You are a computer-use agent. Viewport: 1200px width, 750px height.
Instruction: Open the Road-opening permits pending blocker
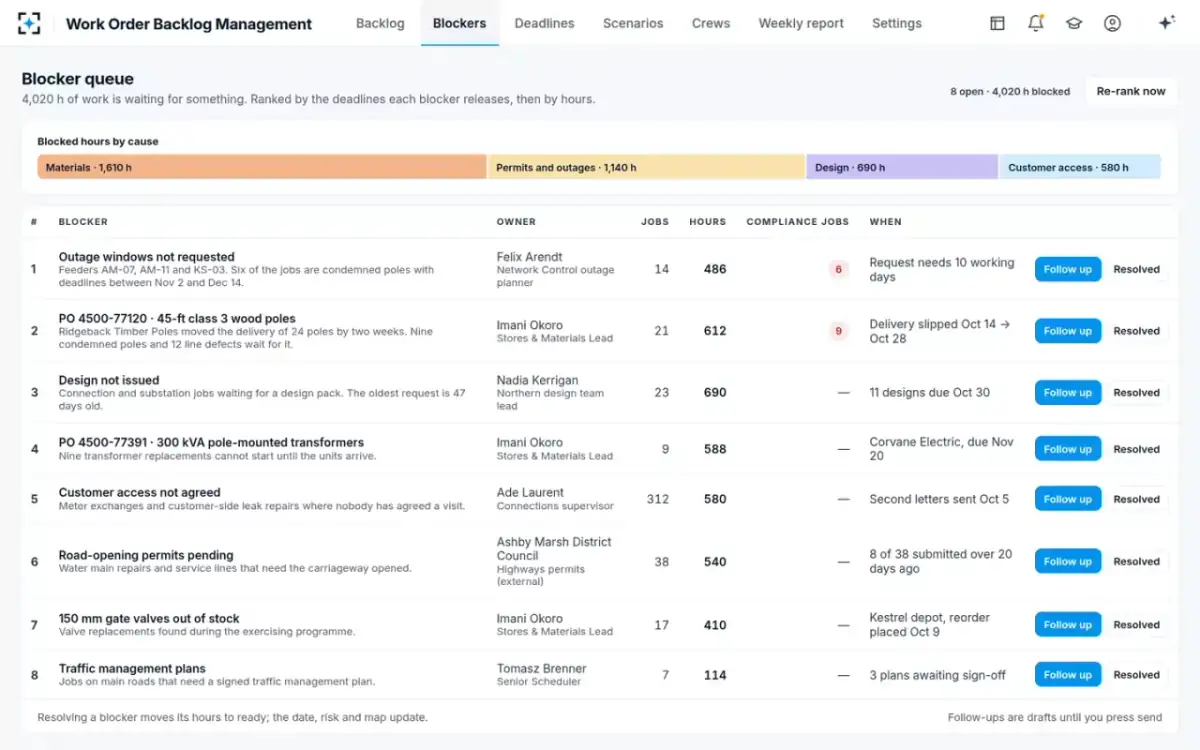pos(146,555)
